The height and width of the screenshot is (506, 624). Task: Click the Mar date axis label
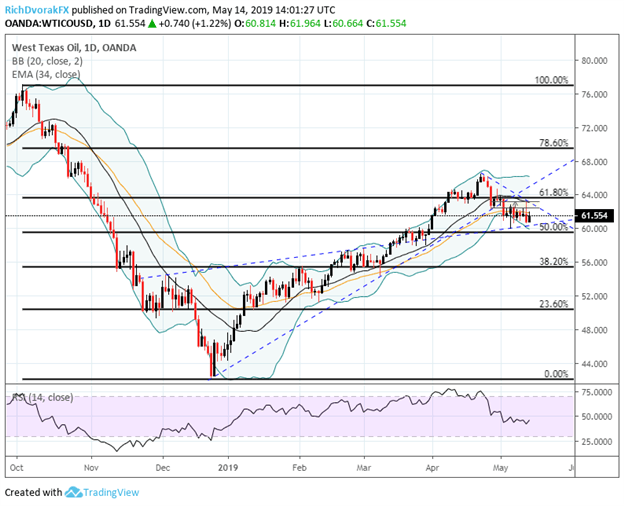point(364,467)
